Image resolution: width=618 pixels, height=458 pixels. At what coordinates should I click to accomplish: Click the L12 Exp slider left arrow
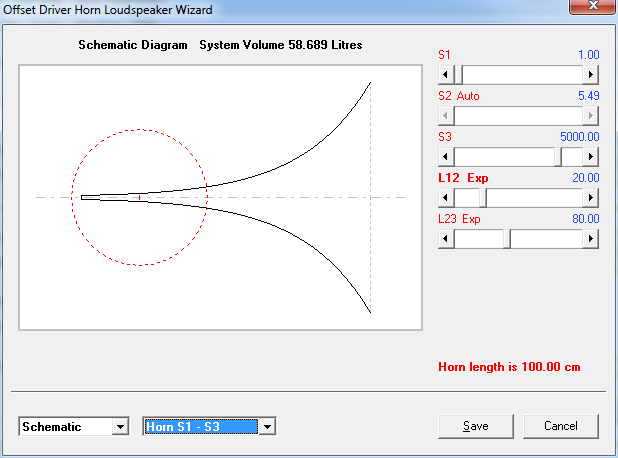tap(446, 197)
